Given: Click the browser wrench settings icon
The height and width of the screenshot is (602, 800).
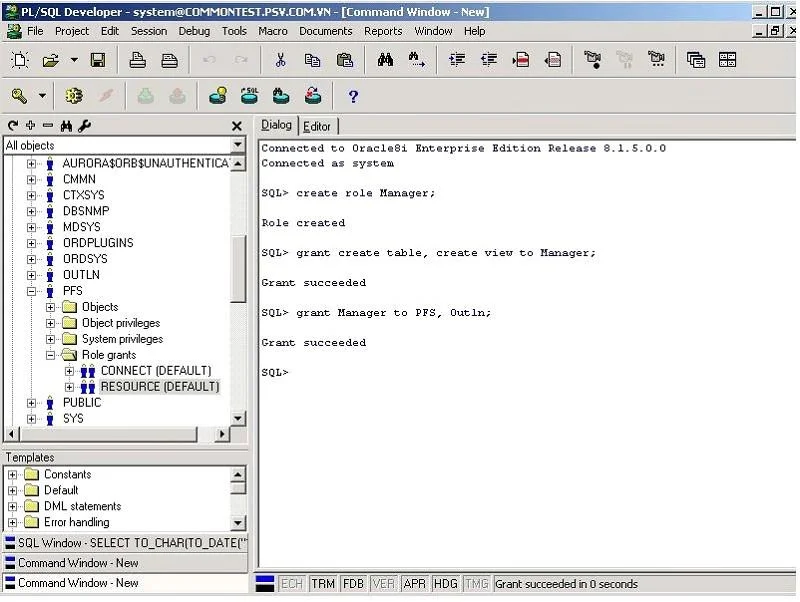Looking at the screenshot, I should [85, 126].
